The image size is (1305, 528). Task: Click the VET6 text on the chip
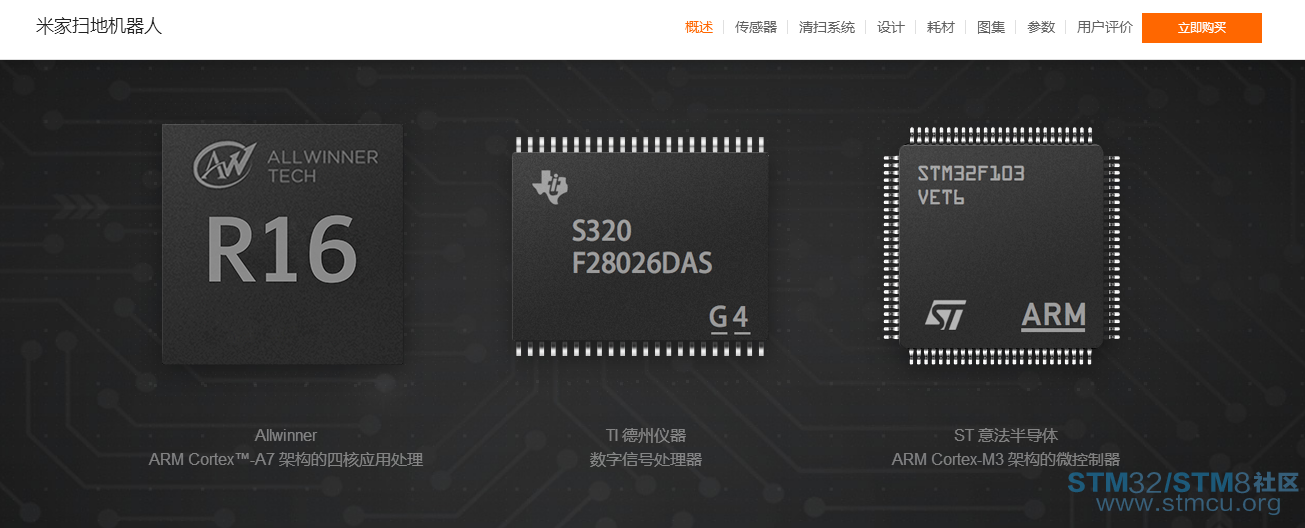click(x=941, y=197)
